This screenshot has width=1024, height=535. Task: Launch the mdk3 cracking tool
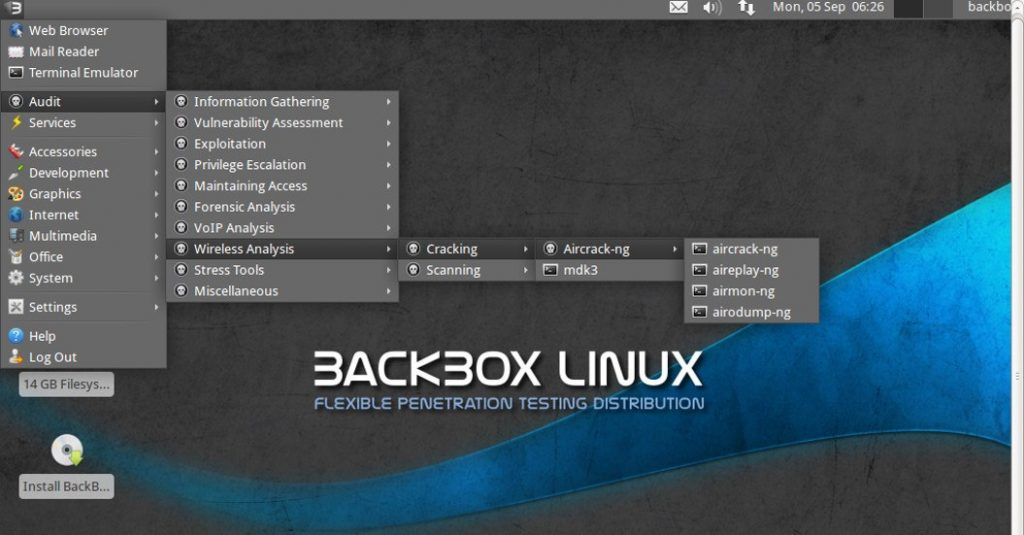pos(579,270)
